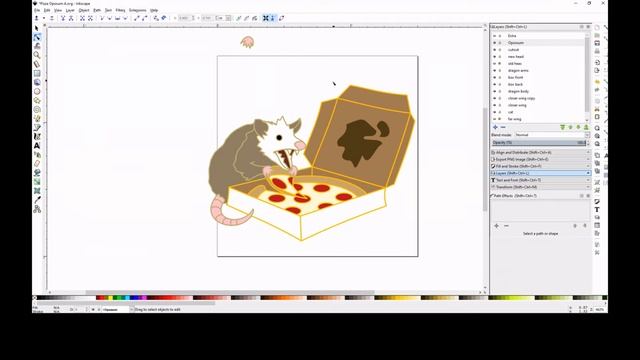640x360 pixels.
Task: Open the File menu
Action: pyautogui.click(x=37, y=10)
